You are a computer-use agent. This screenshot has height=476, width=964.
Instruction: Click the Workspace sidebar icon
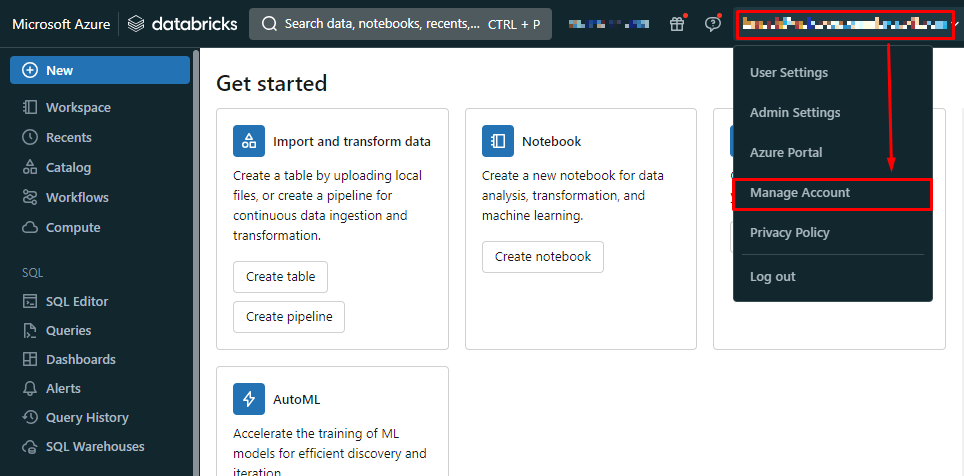point(30,108)
